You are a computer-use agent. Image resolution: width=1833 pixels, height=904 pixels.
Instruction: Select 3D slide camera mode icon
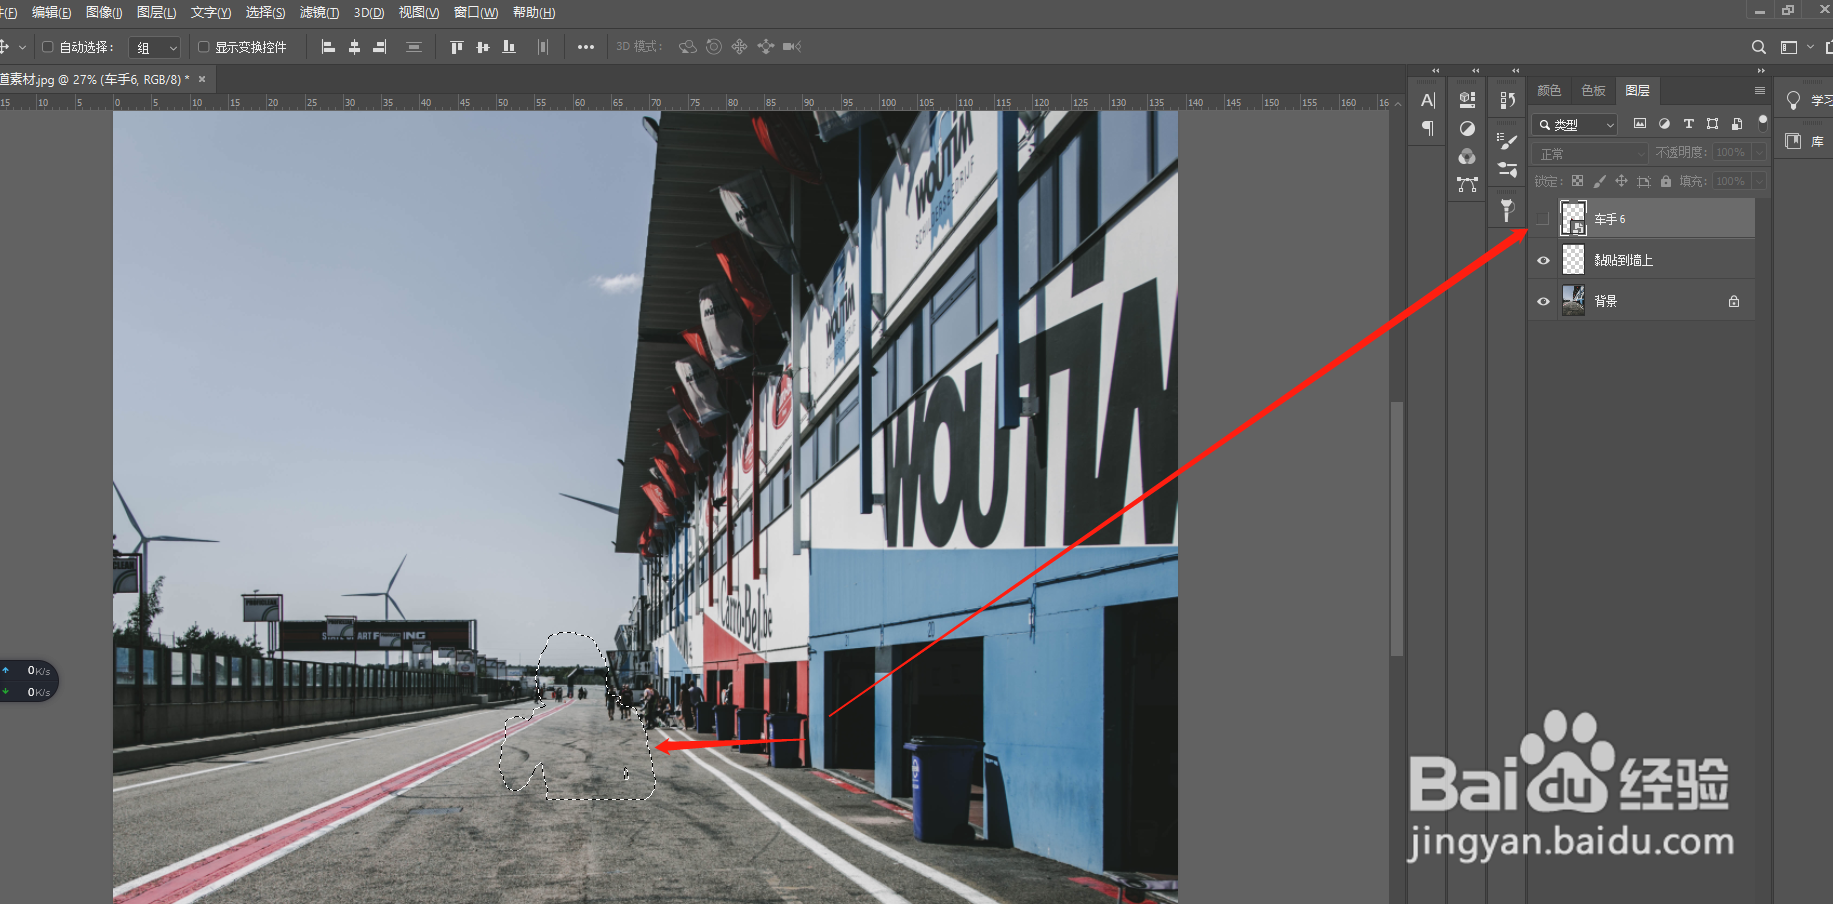tap(766, 47)
